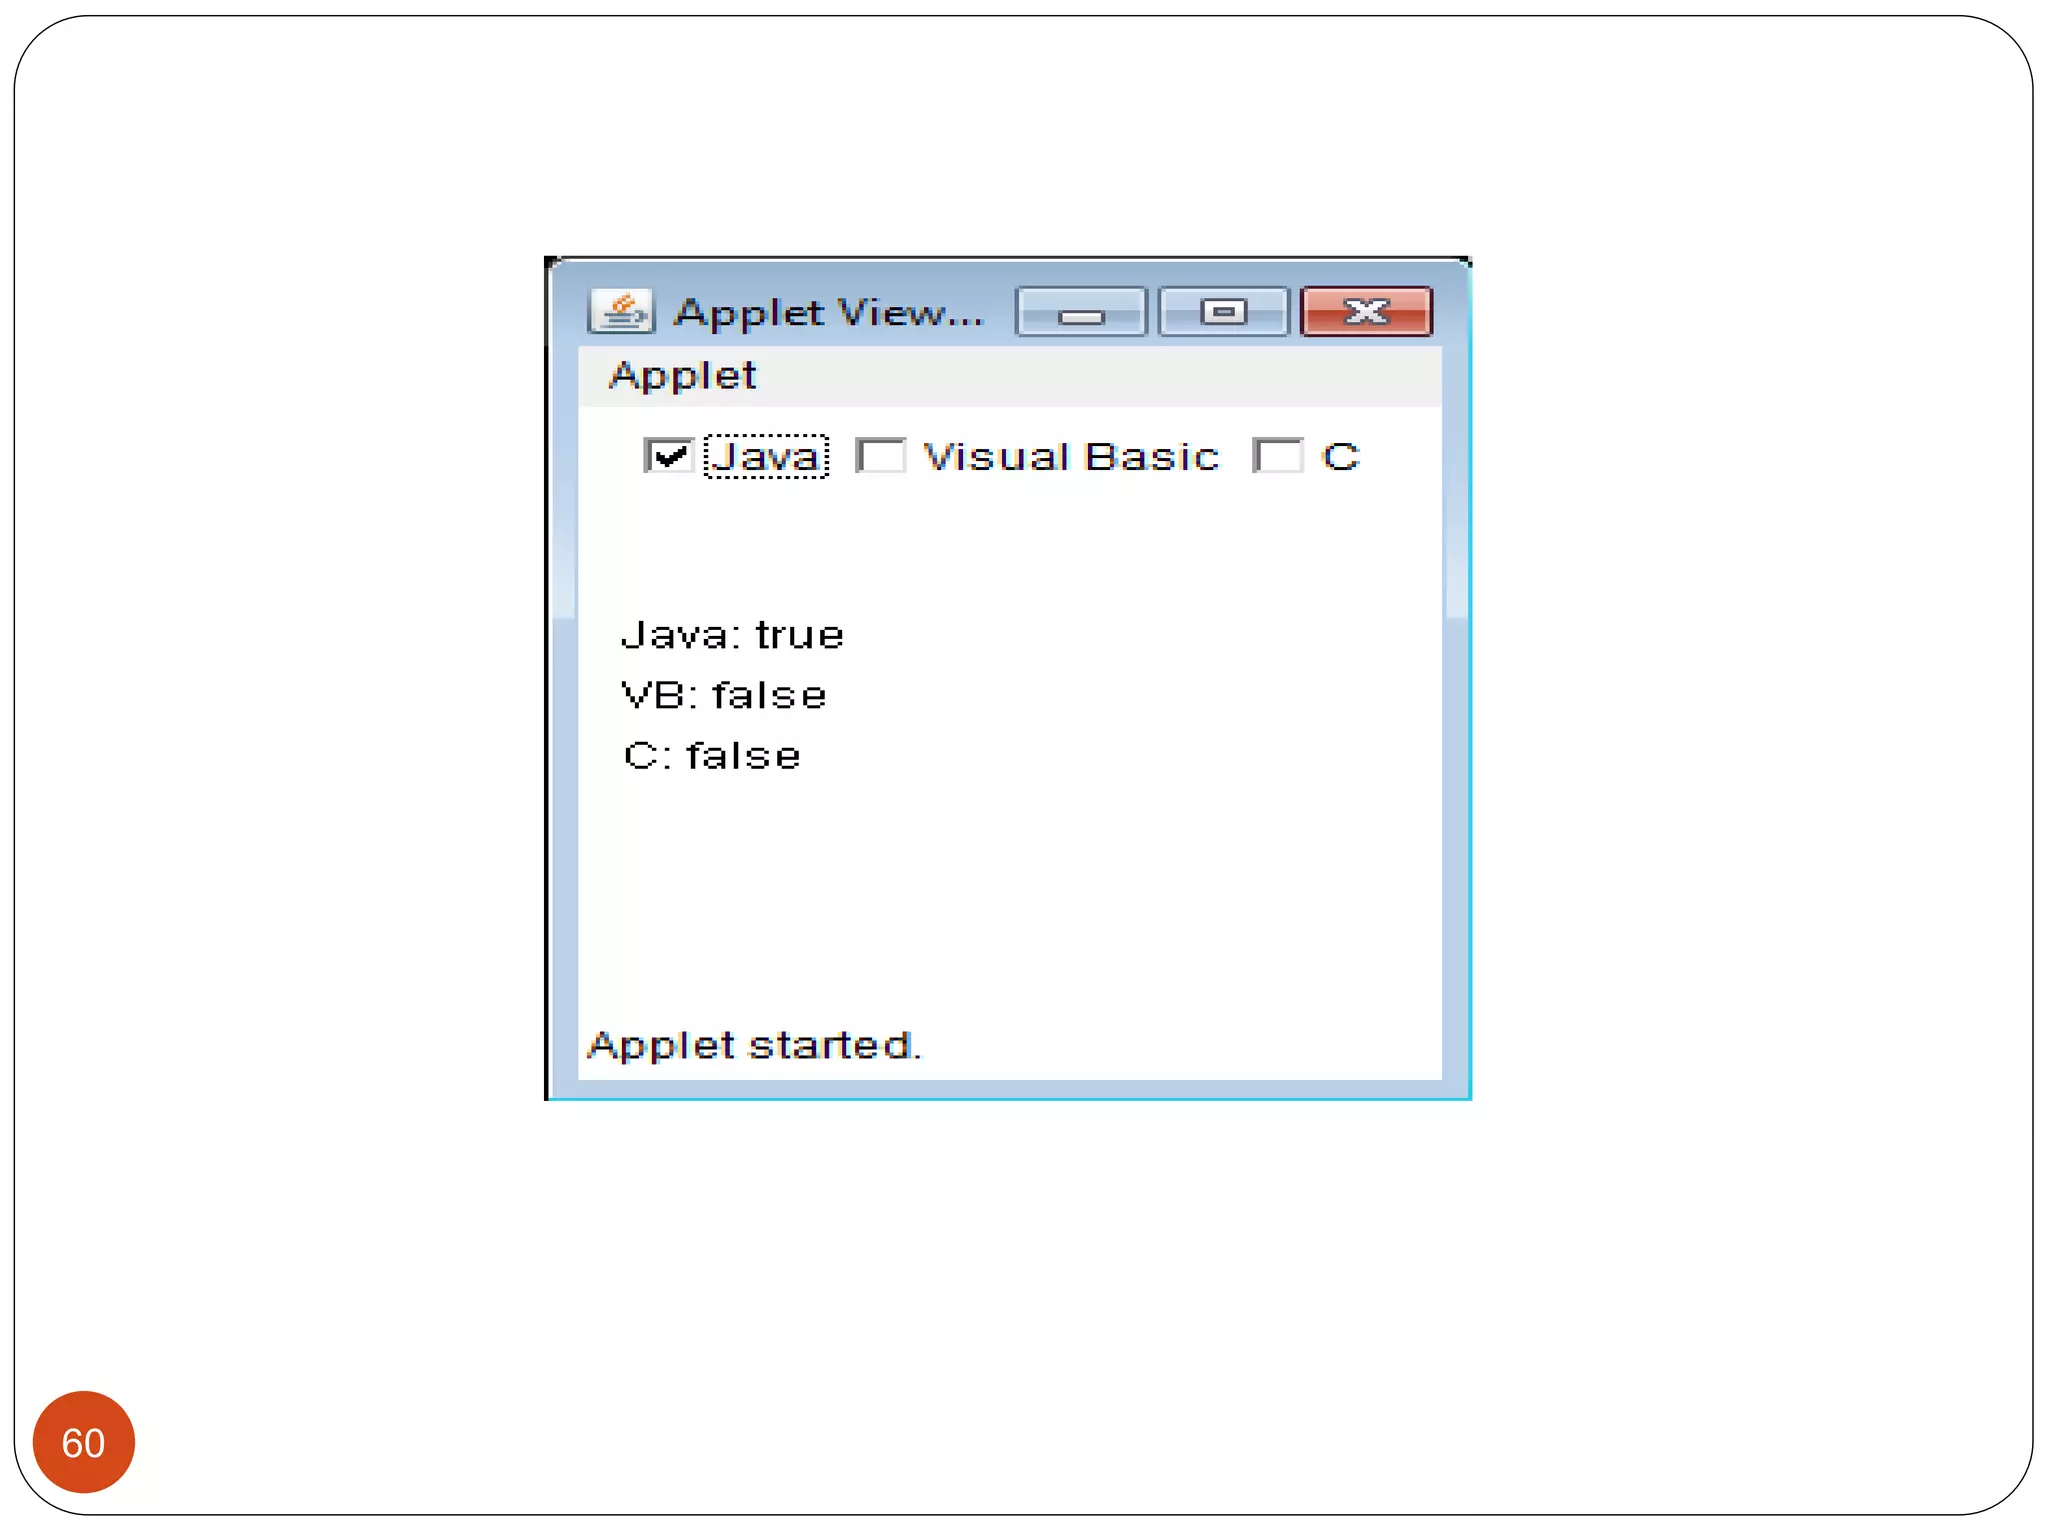Viewport: 2048px width, 1536px height.
Task: Maximize the Applet Viewer window
Action: [x=1223, y=313]
